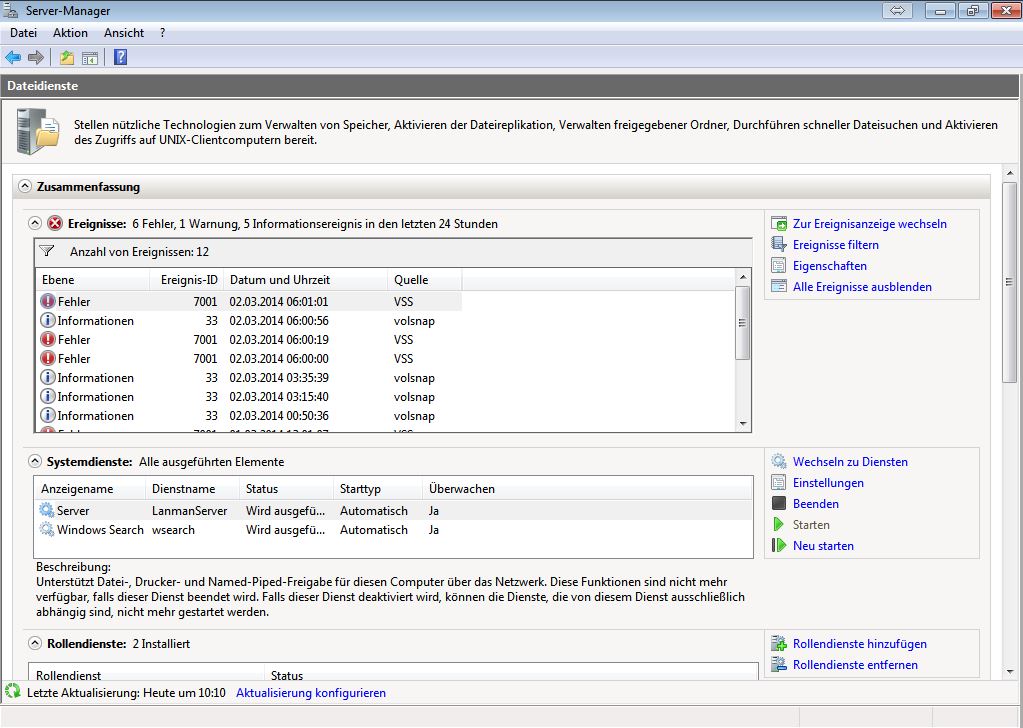Viewport: 1023px width, 728px height.
Task: Click the back arrow toolbar icon
Action: (x=13, y=58)
